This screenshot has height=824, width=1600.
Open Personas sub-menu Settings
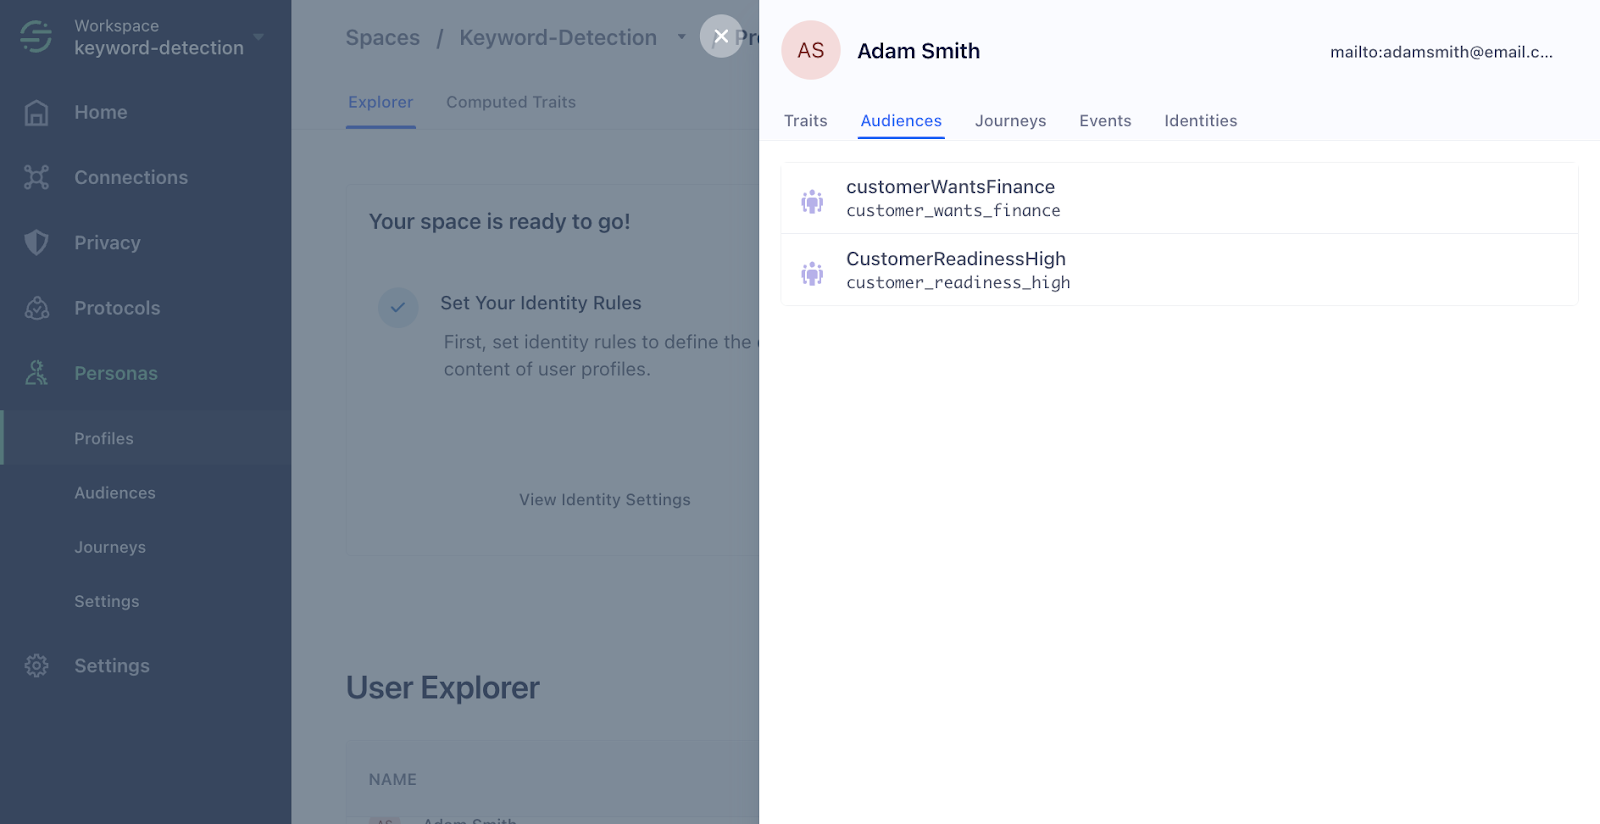pos(107,601)
